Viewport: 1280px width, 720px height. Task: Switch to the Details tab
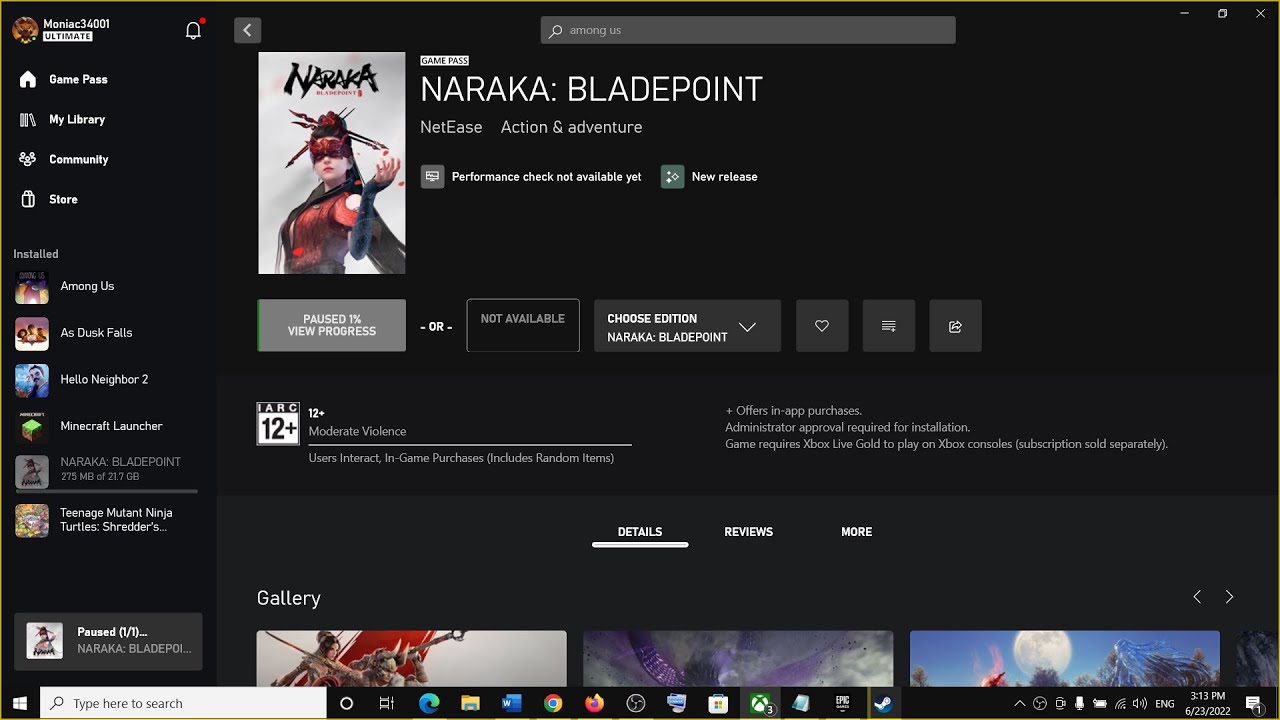tap(640, 532)
